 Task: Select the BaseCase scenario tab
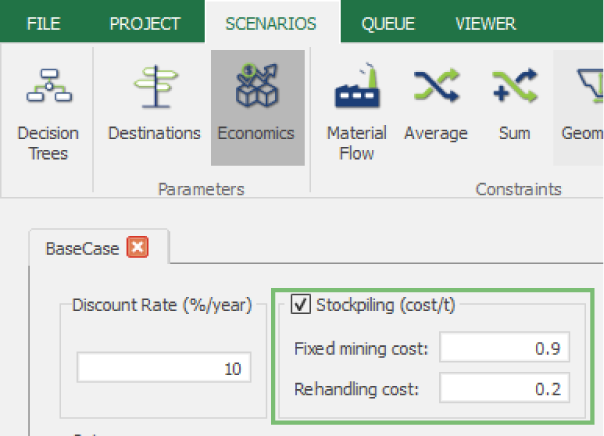pos(84,247)
